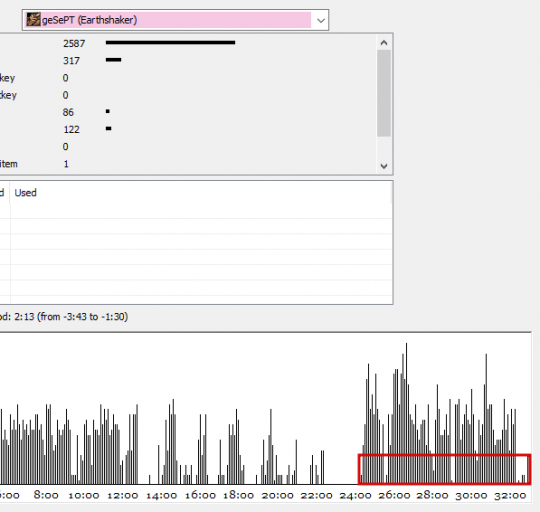Click the short bar next to value 317
The image size is (540, 512).
[x=113, y=60]
